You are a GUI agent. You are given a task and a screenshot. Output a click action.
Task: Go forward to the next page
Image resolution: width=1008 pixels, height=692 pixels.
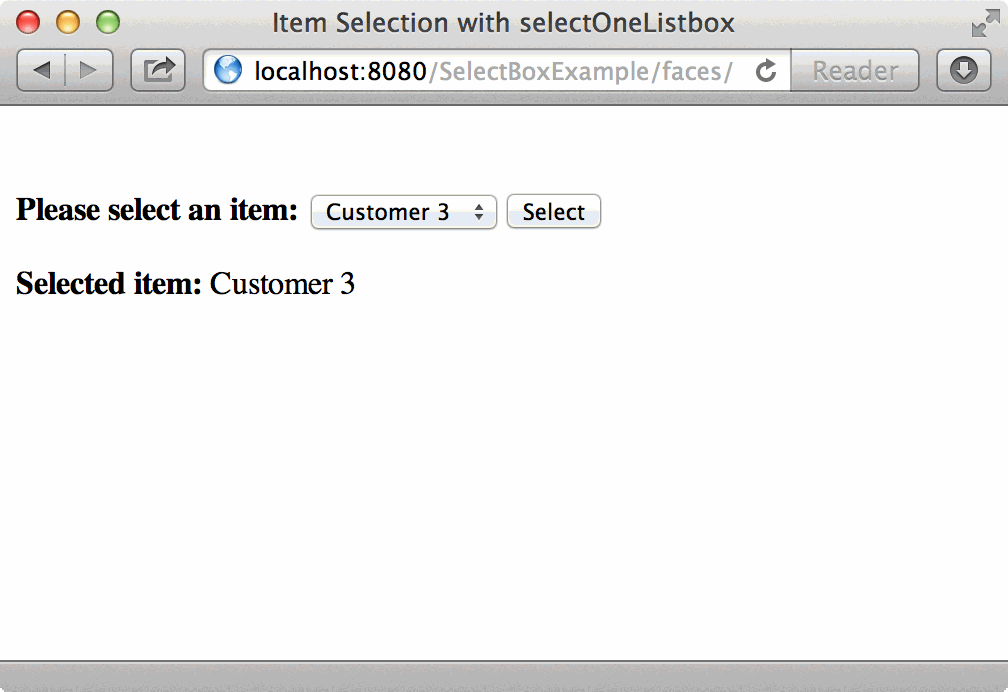[89, 70]
